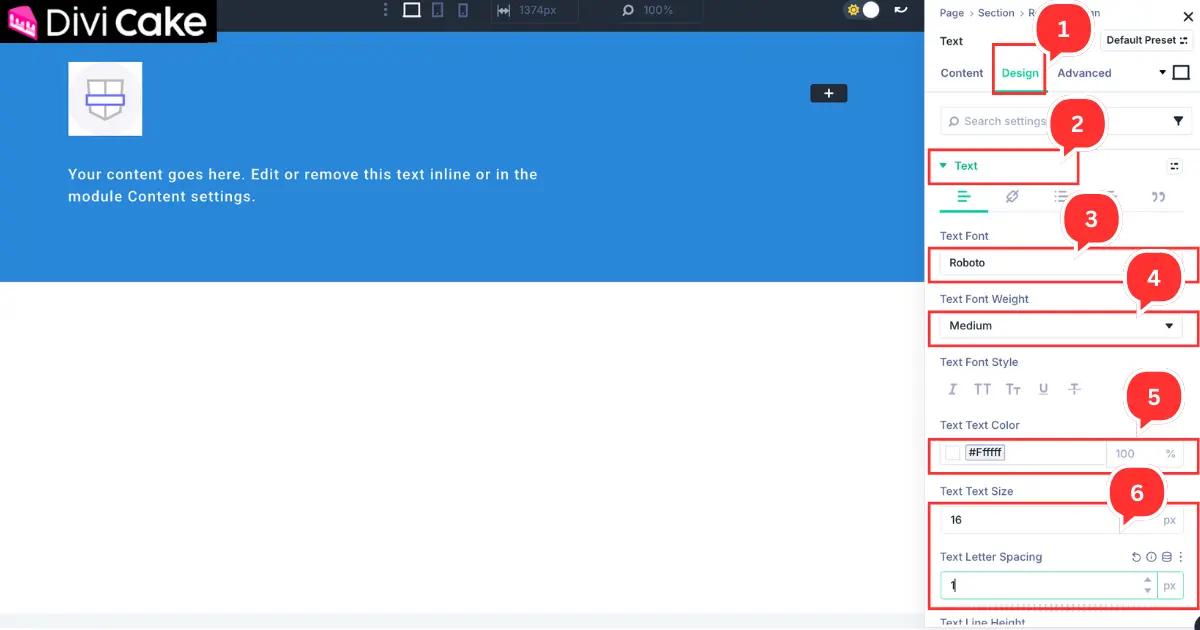Open the Text group preset icon
The image size is (1200, 630).
coord(1175,166)
